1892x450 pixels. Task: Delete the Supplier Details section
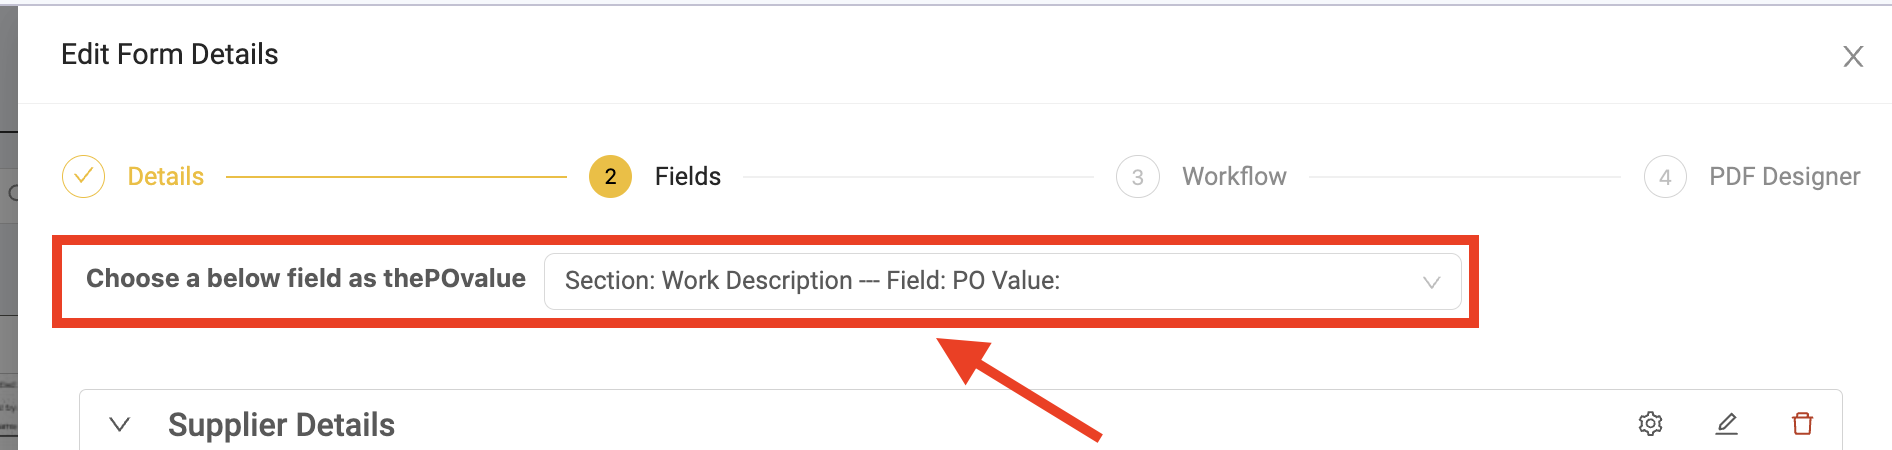tap(1802, 424)
